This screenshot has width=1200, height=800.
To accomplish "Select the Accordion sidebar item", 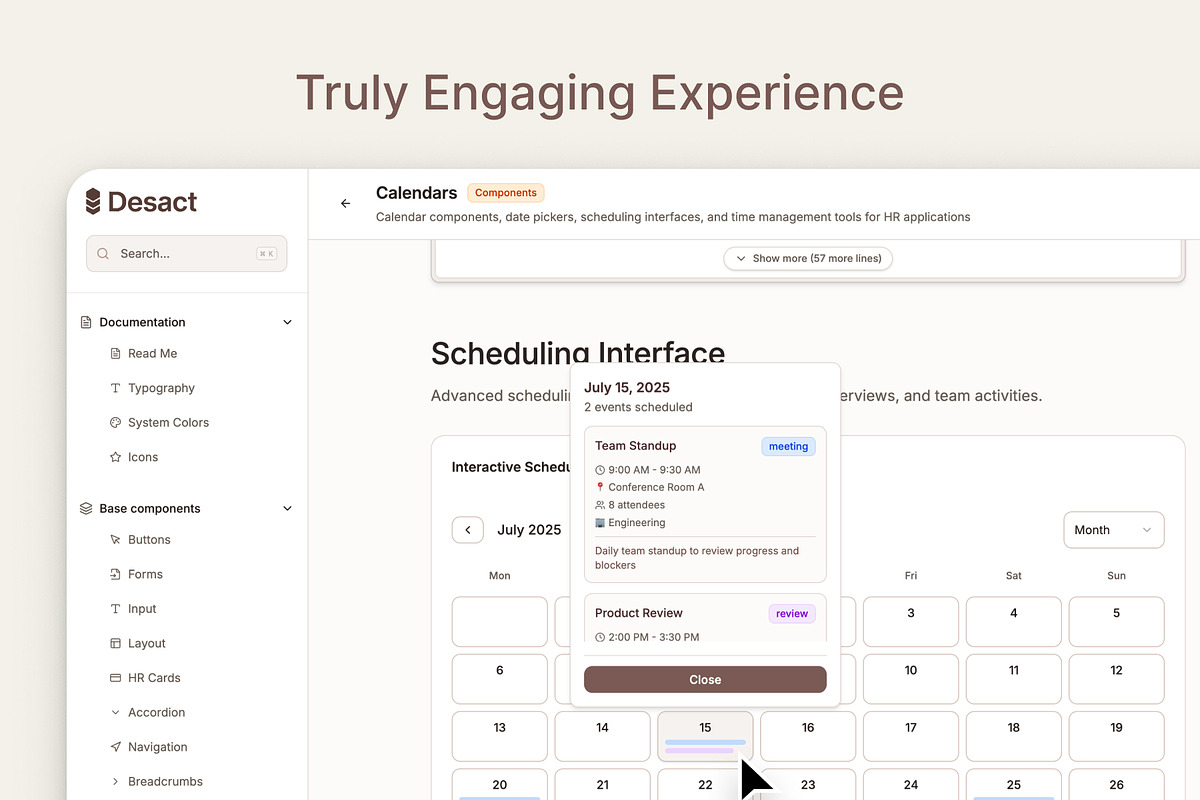I will 156,712.
